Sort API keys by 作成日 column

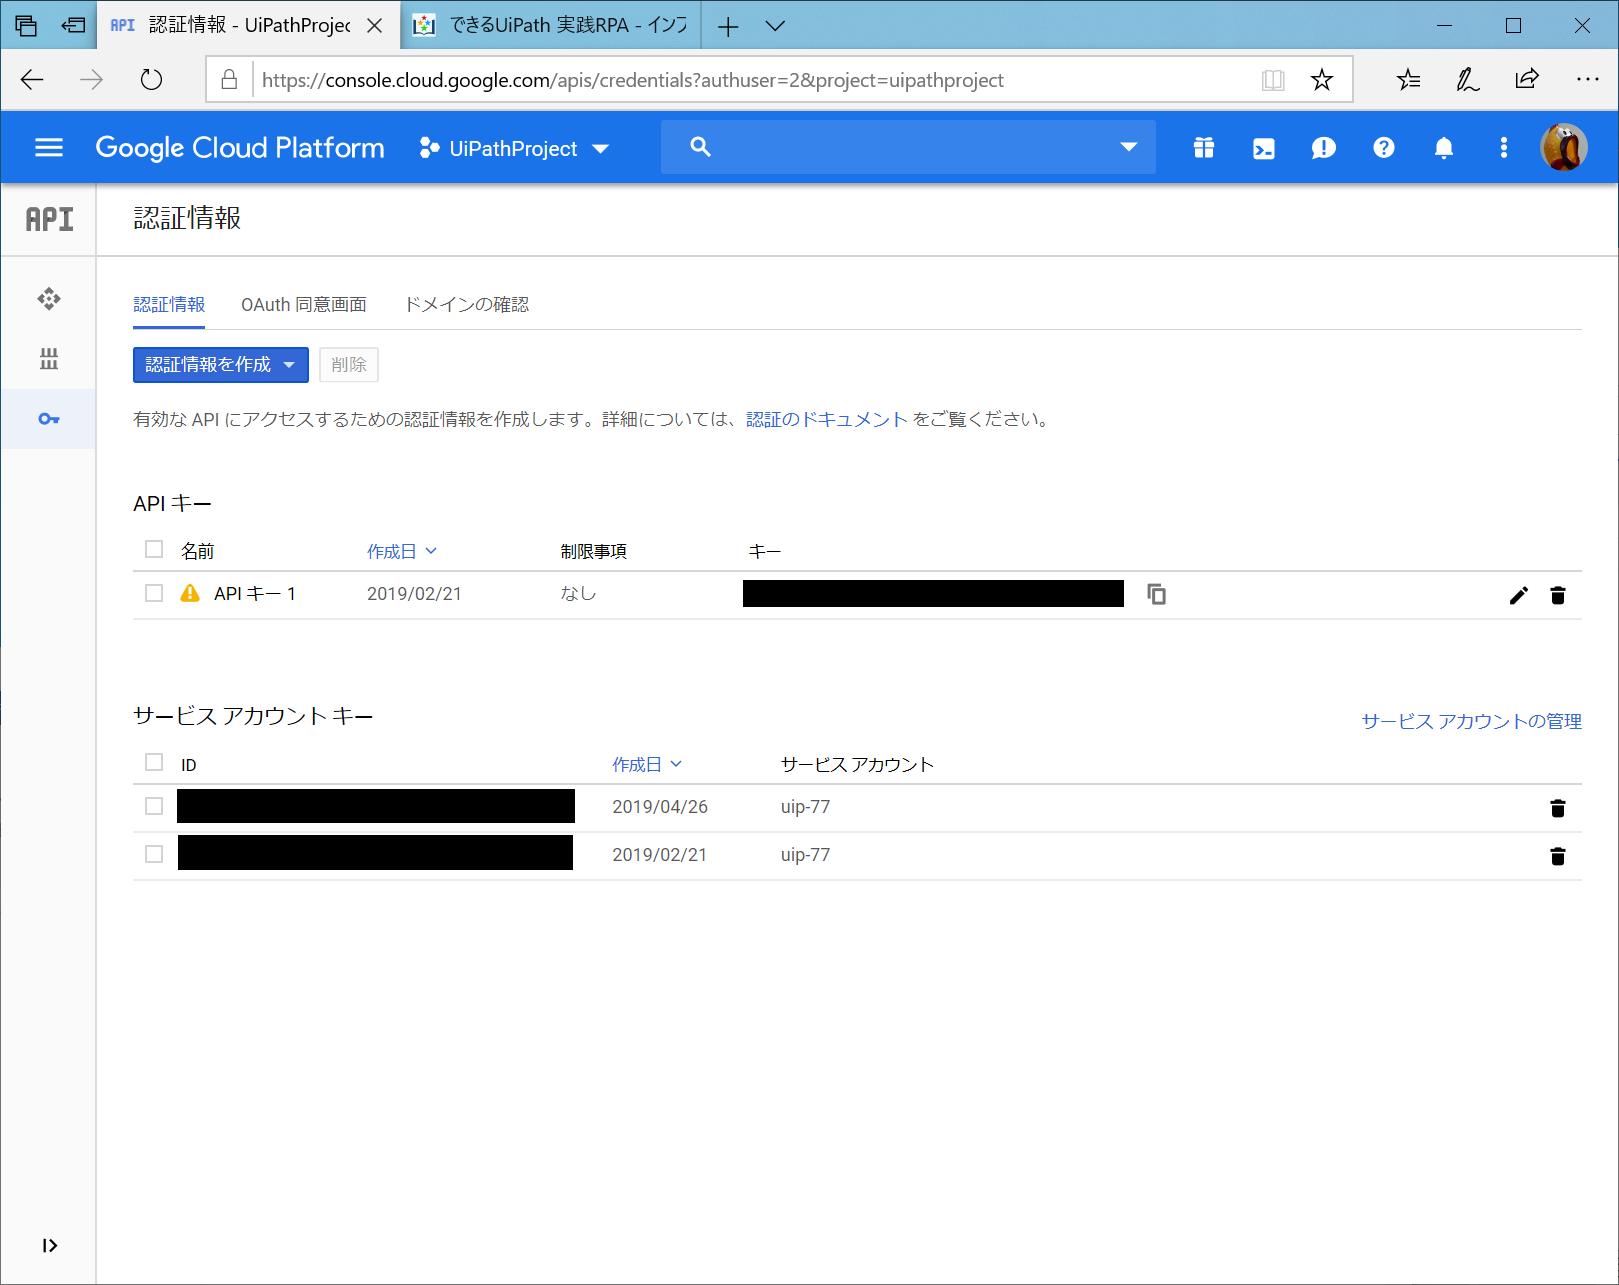click(x=401, y=550)
